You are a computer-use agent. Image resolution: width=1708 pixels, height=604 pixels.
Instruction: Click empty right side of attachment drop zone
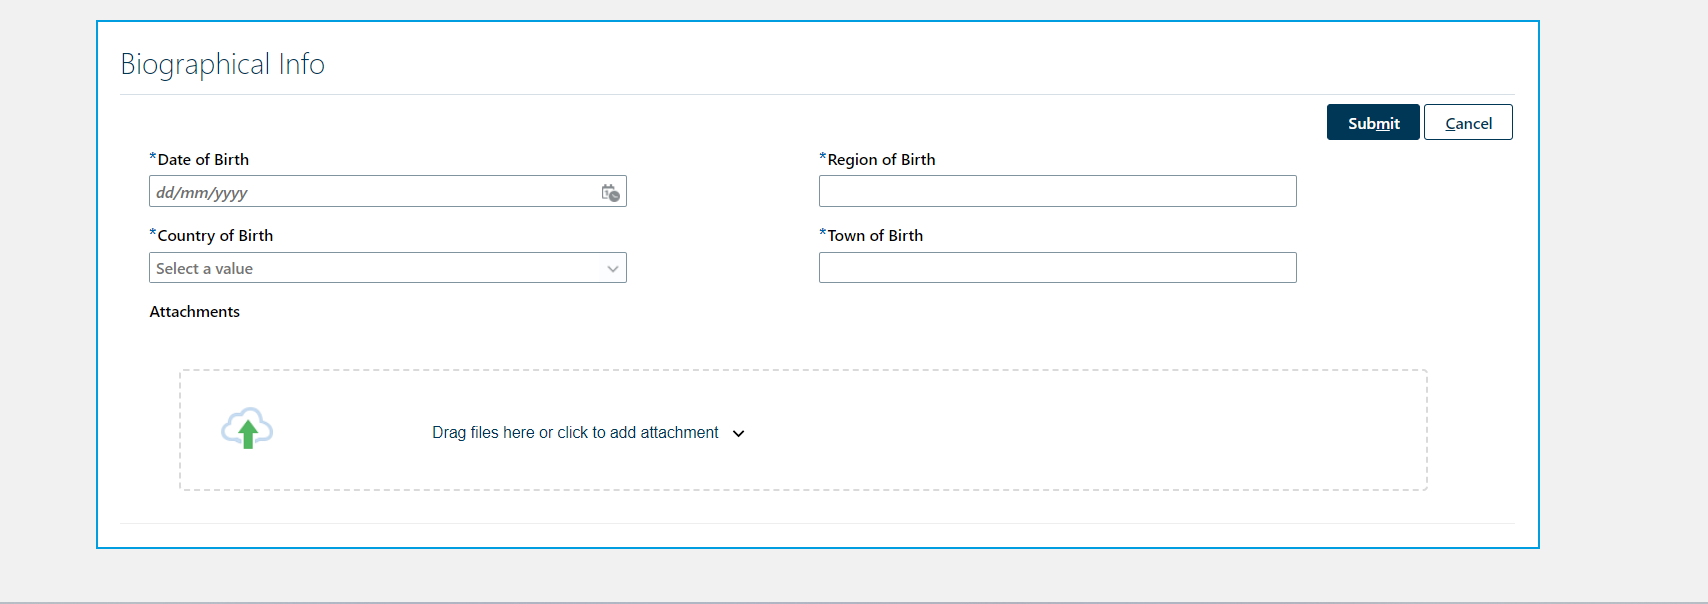[1100, 430]
